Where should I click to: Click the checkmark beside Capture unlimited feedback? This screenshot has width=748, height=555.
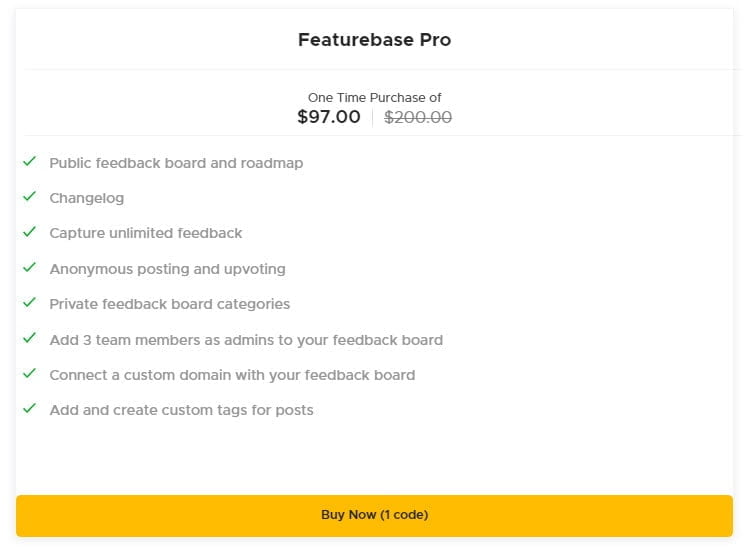(x=30, y=232)
